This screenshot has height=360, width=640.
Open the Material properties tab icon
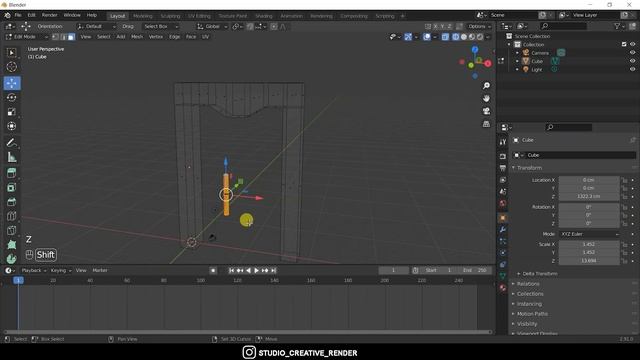[x=503, y=288]
